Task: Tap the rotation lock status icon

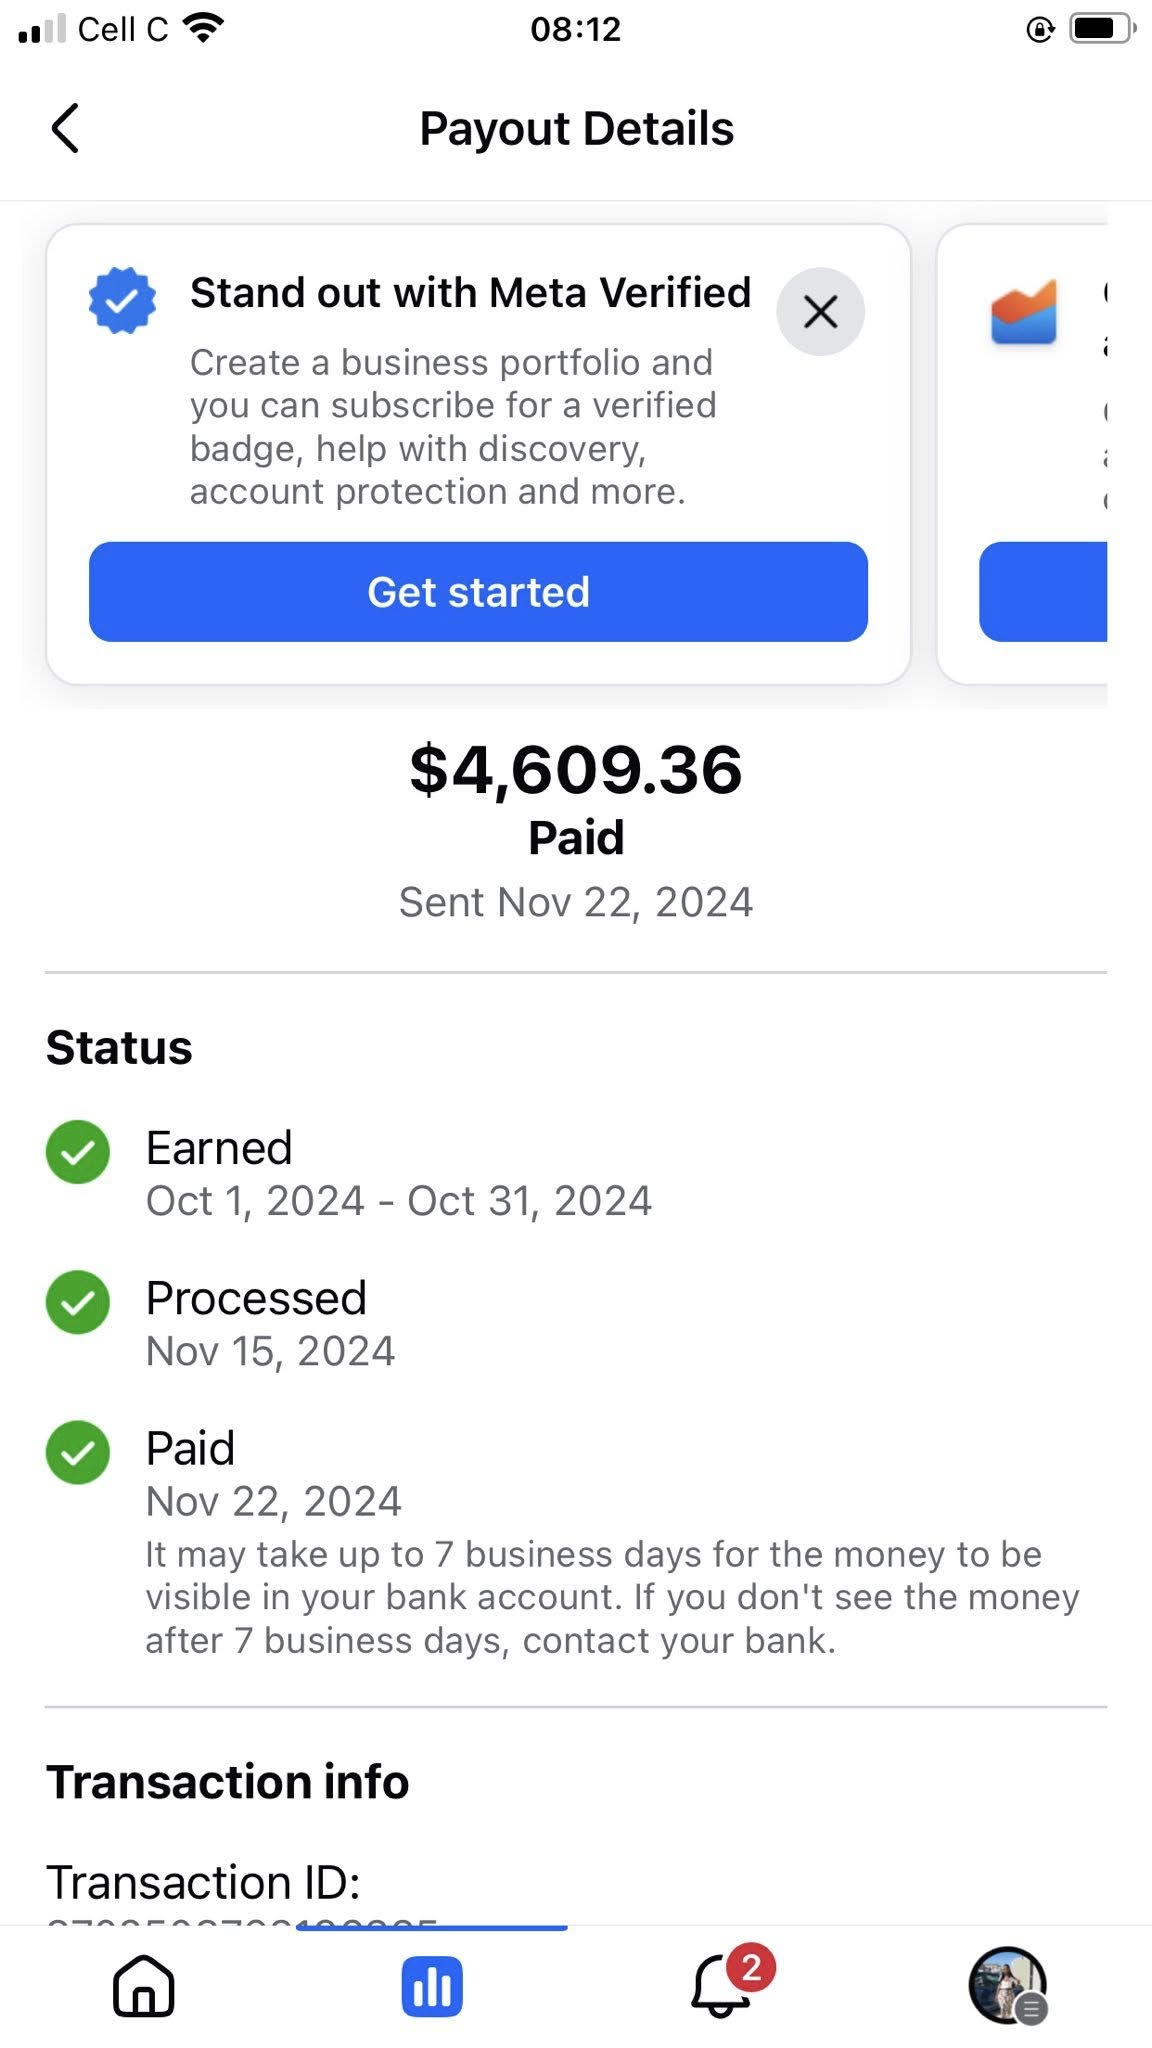Action: click(x=1040, y=30)
